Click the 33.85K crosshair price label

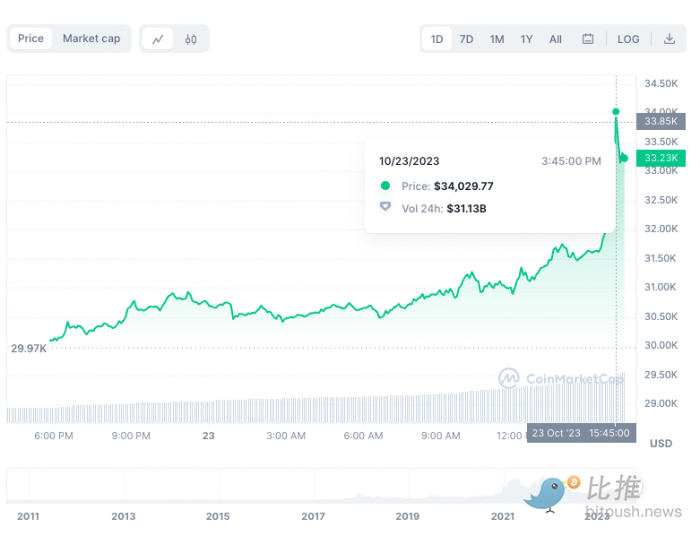[661, 121]
